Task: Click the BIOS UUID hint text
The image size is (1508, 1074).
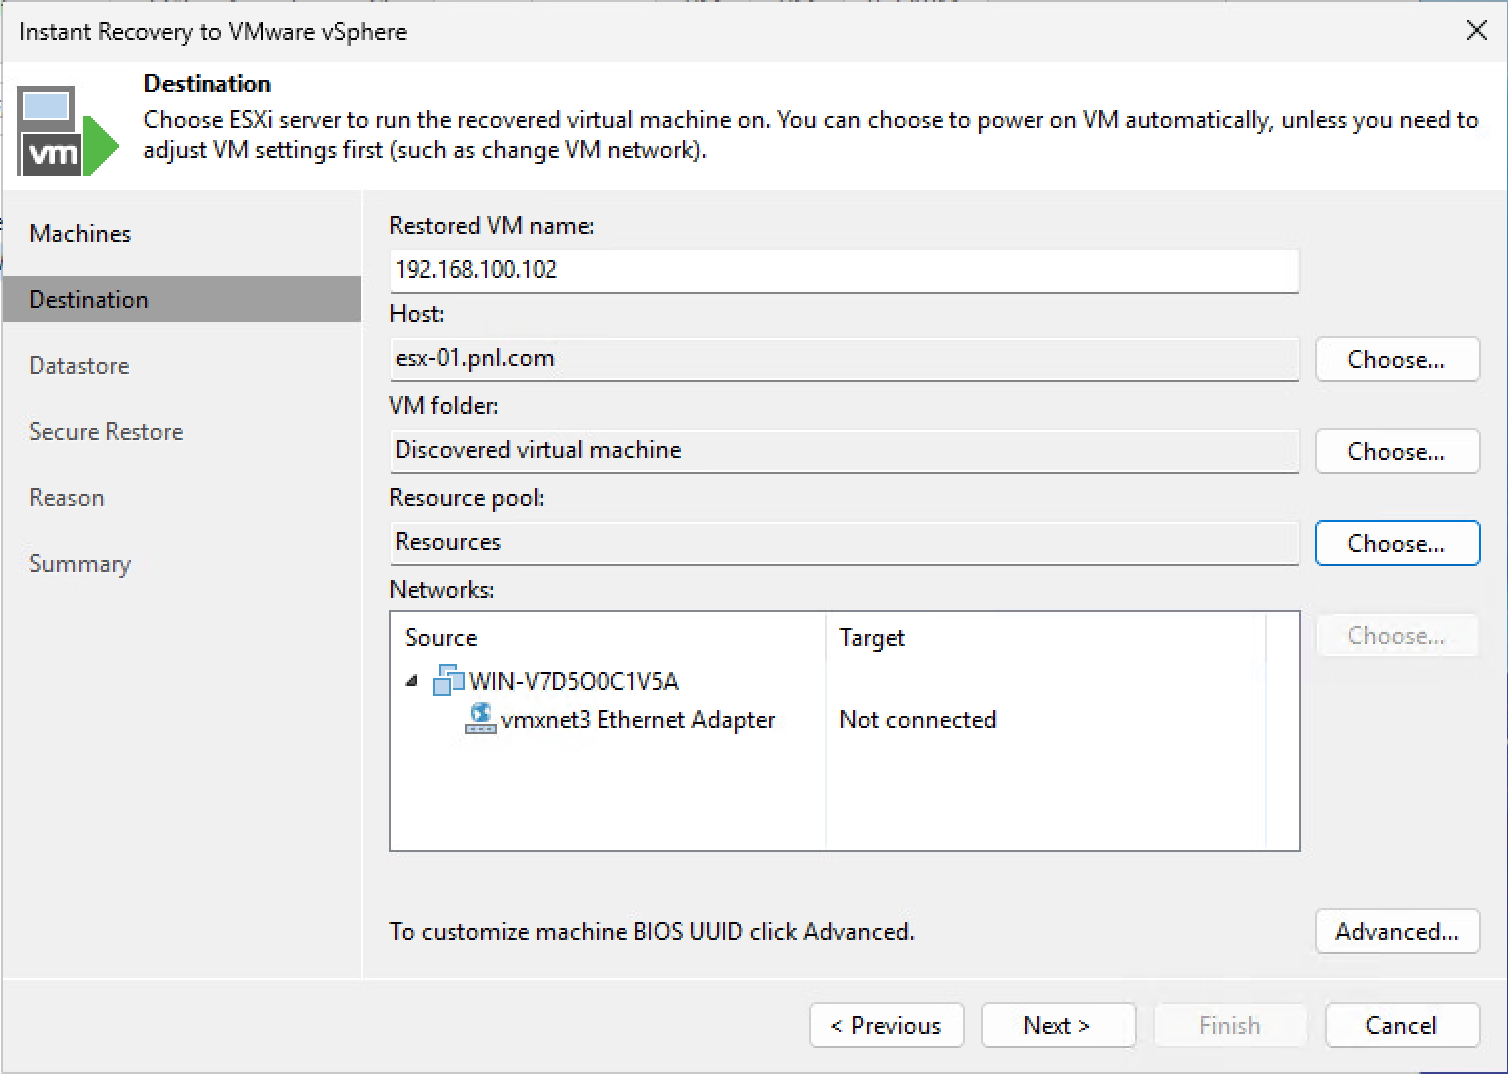Action: tap(652, 931)
